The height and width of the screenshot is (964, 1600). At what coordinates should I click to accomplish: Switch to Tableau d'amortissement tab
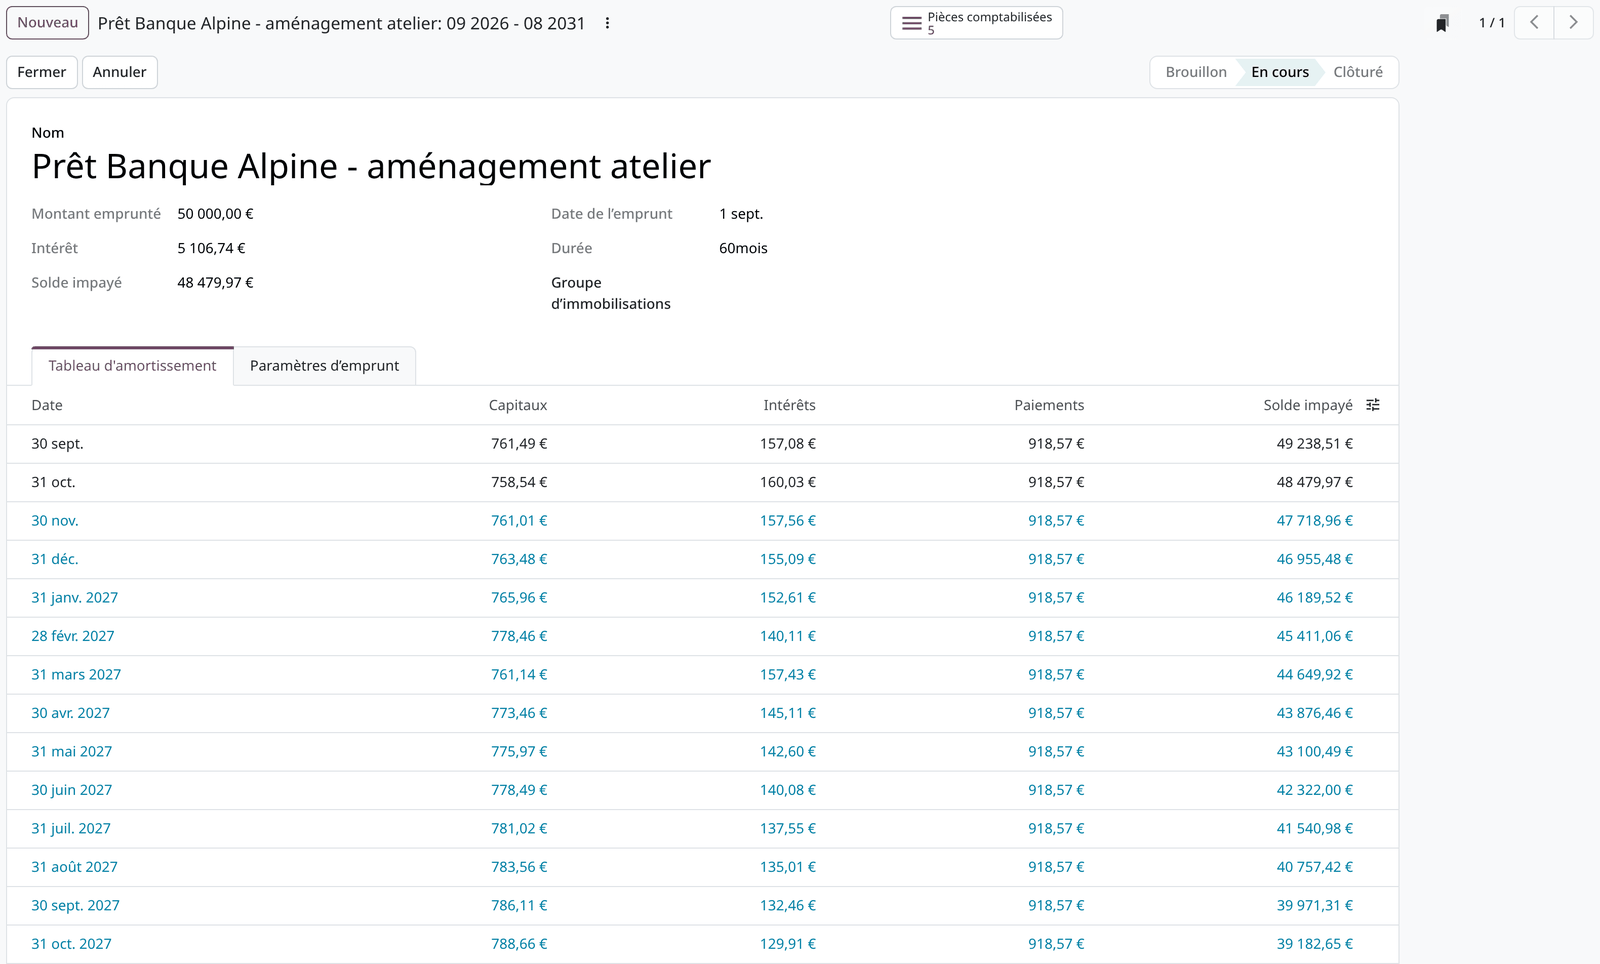(132, 366)
